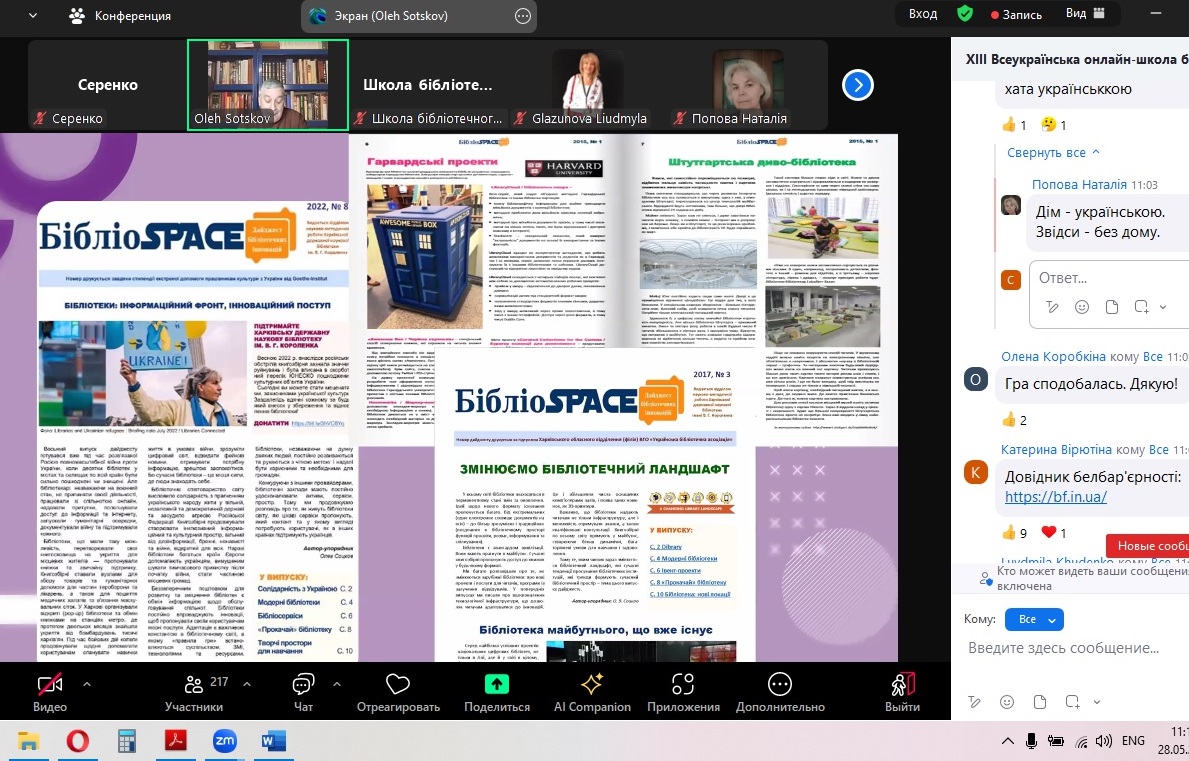Click the green Share screen button

point(497,685)
